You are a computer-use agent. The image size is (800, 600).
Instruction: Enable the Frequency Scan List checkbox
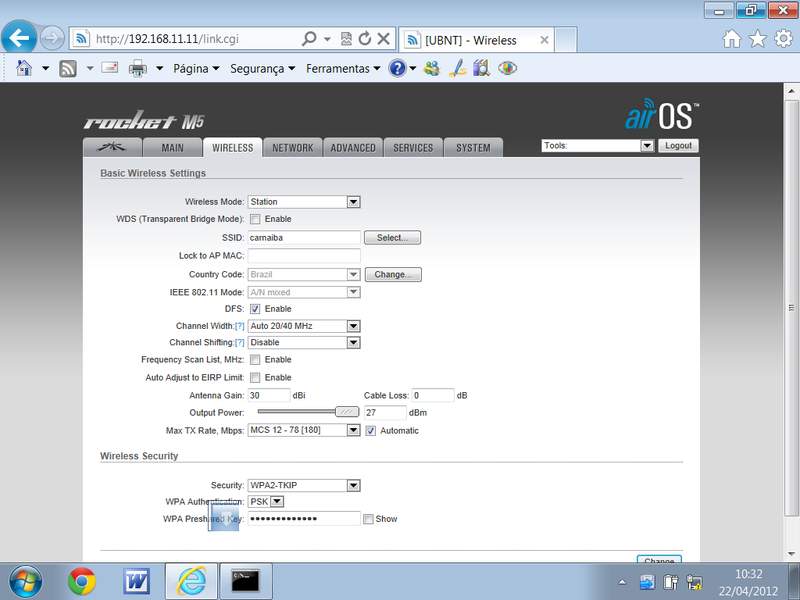(x=255, y=360)
